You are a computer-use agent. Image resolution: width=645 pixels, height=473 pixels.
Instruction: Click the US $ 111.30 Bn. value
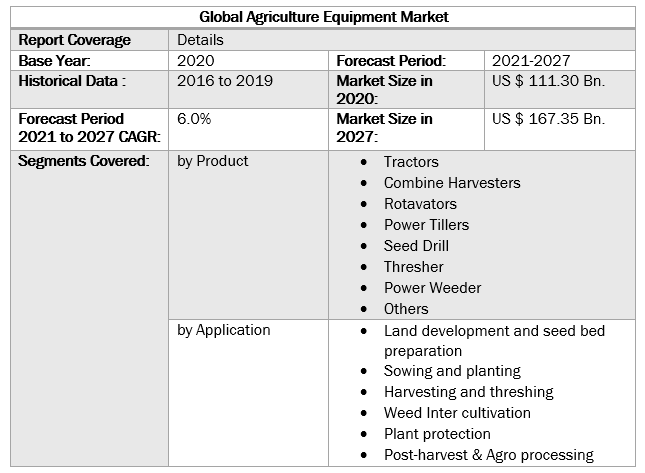coord(549,80)
